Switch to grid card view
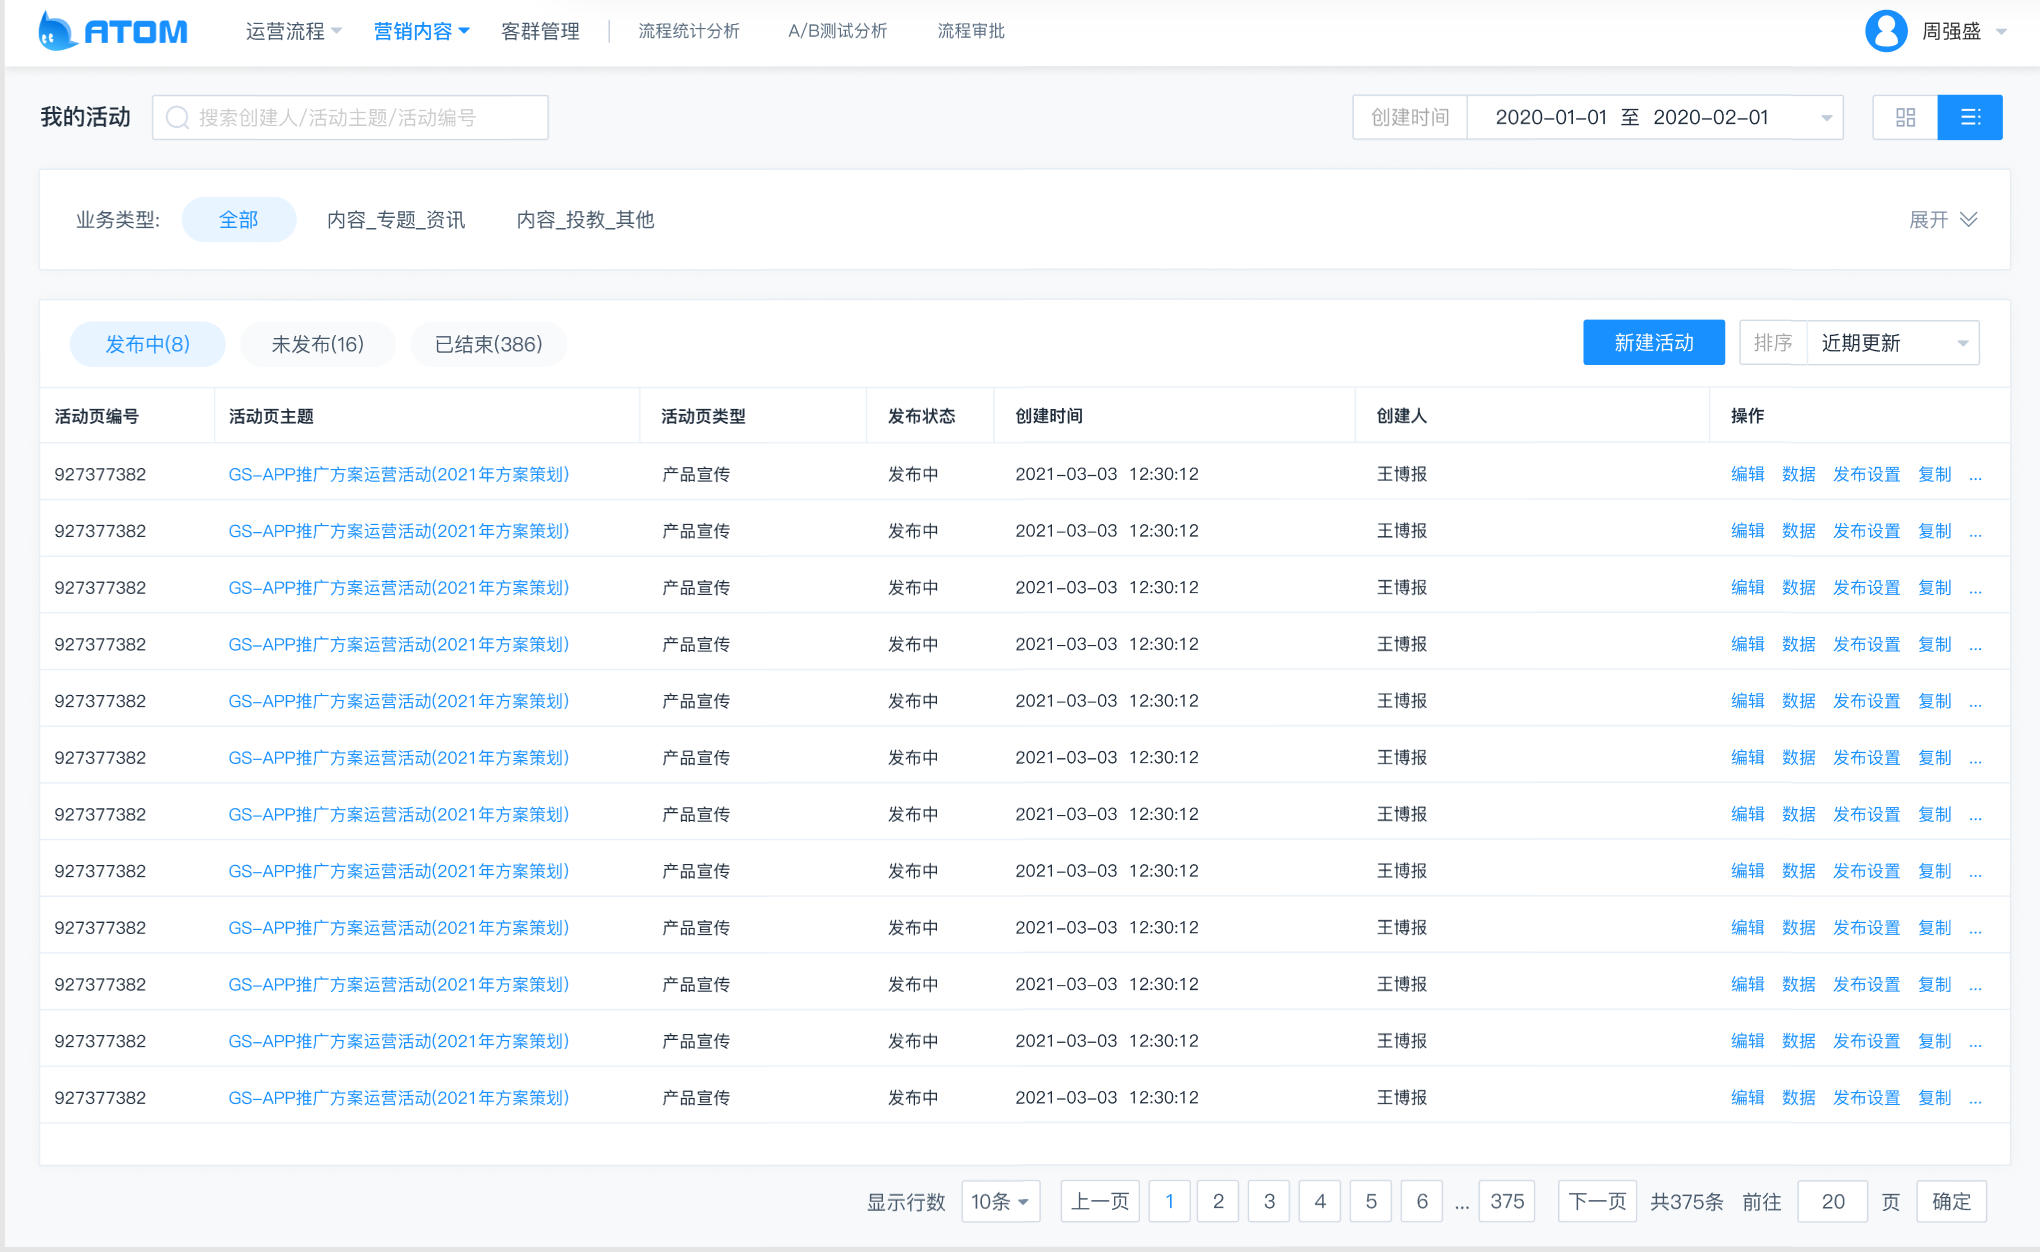This screenshot has height=1252, width=2040. pos(1905,117)
